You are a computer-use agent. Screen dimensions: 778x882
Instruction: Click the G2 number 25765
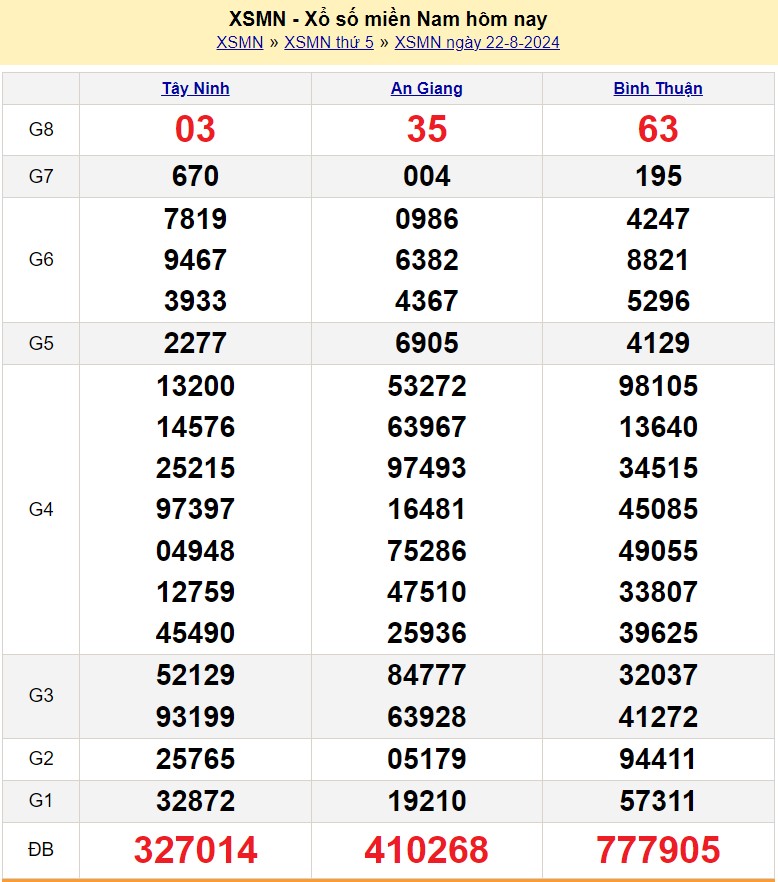195,759
